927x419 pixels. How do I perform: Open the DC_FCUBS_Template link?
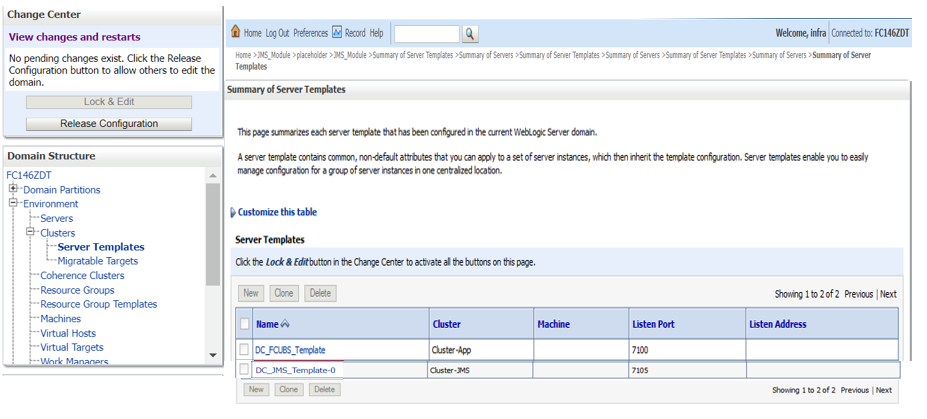[x=290, y=350]
